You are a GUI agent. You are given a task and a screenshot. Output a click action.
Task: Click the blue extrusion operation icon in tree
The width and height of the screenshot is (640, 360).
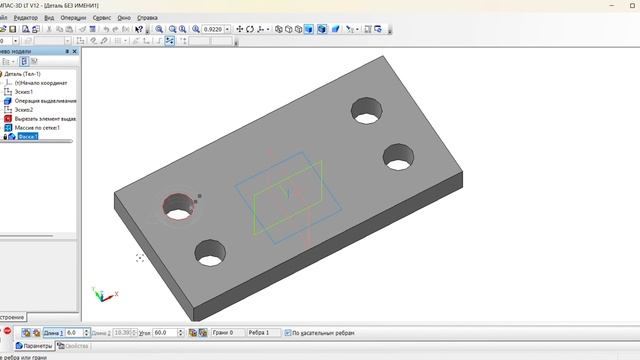click(8, 101)
